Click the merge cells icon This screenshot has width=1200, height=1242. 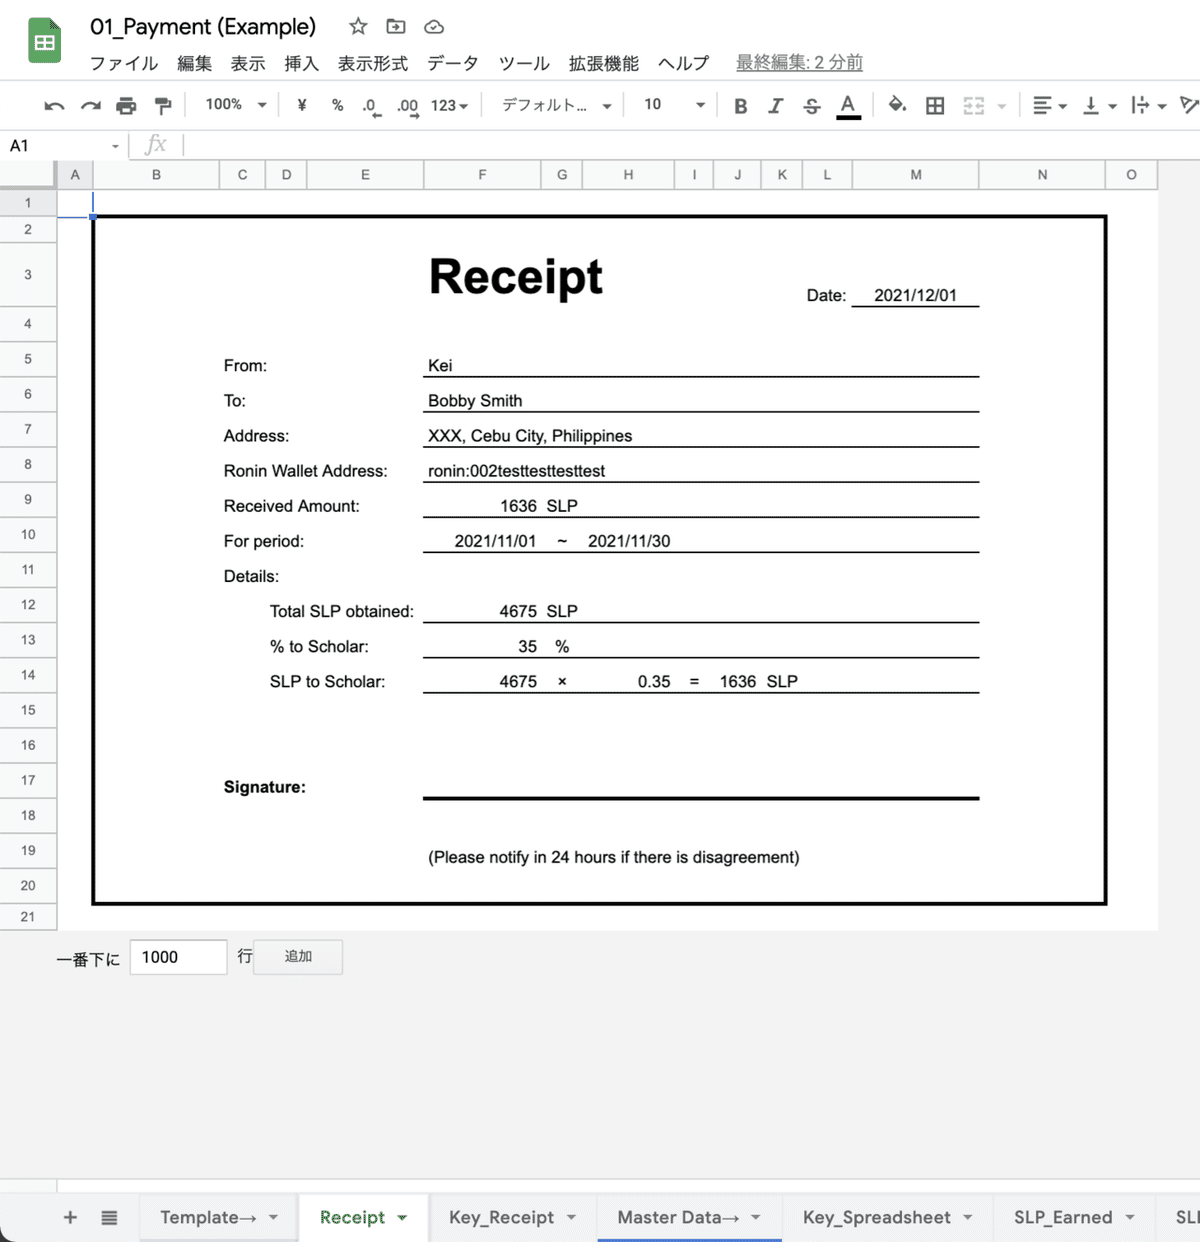(973, 105)
